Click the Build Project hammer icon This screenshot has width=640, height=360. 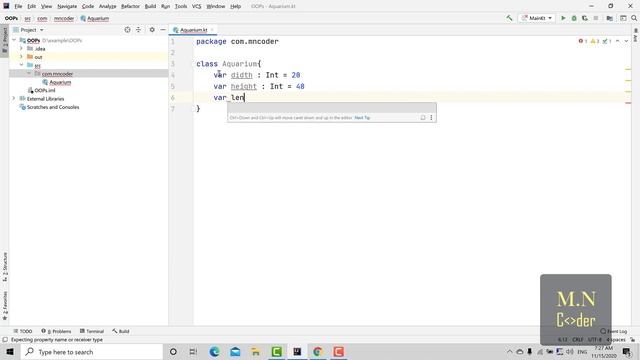coord(509,18)
